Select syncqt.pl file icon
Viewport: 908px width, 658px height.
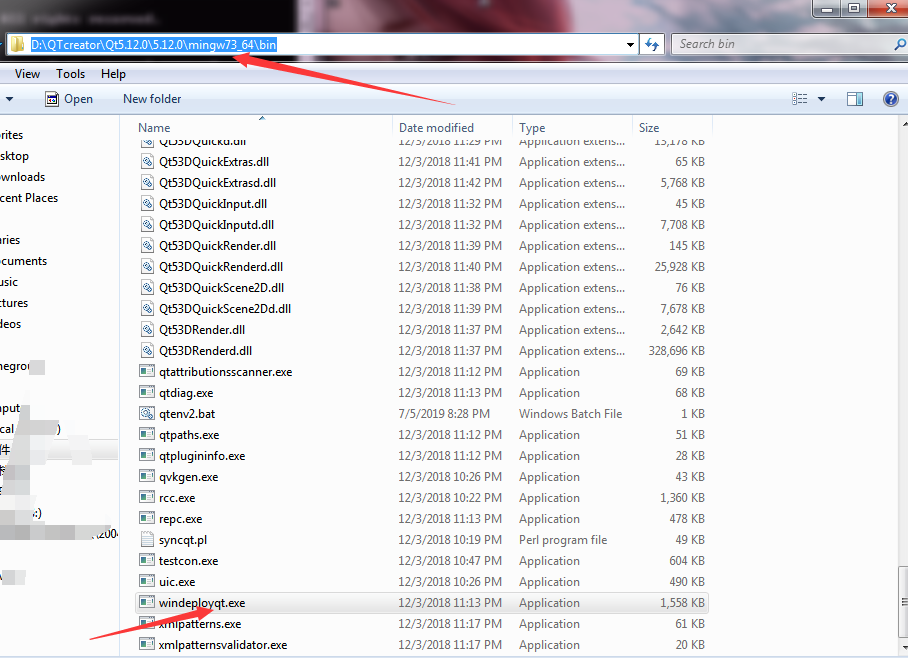click(147, 540)
